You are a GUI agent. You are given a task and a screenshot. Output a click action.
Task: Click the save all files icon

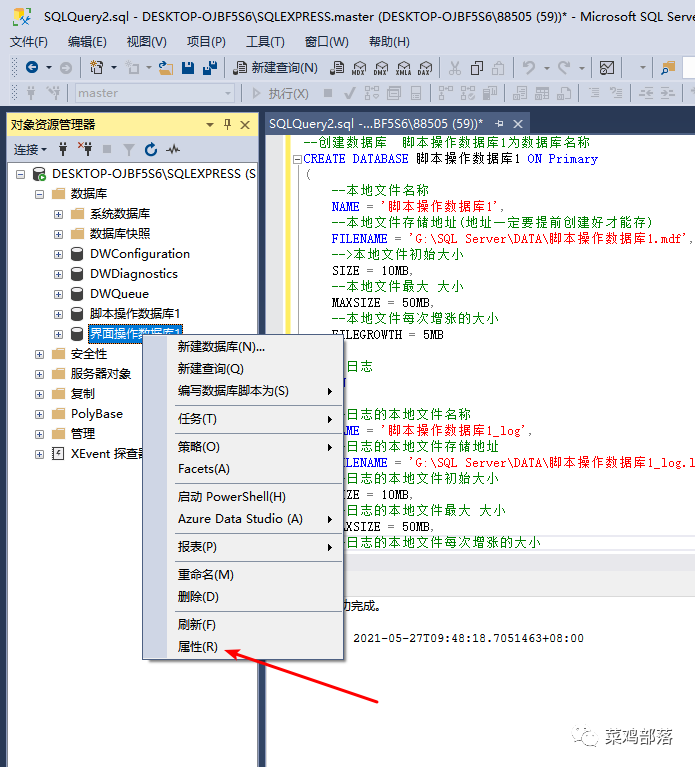click(210, 68)
